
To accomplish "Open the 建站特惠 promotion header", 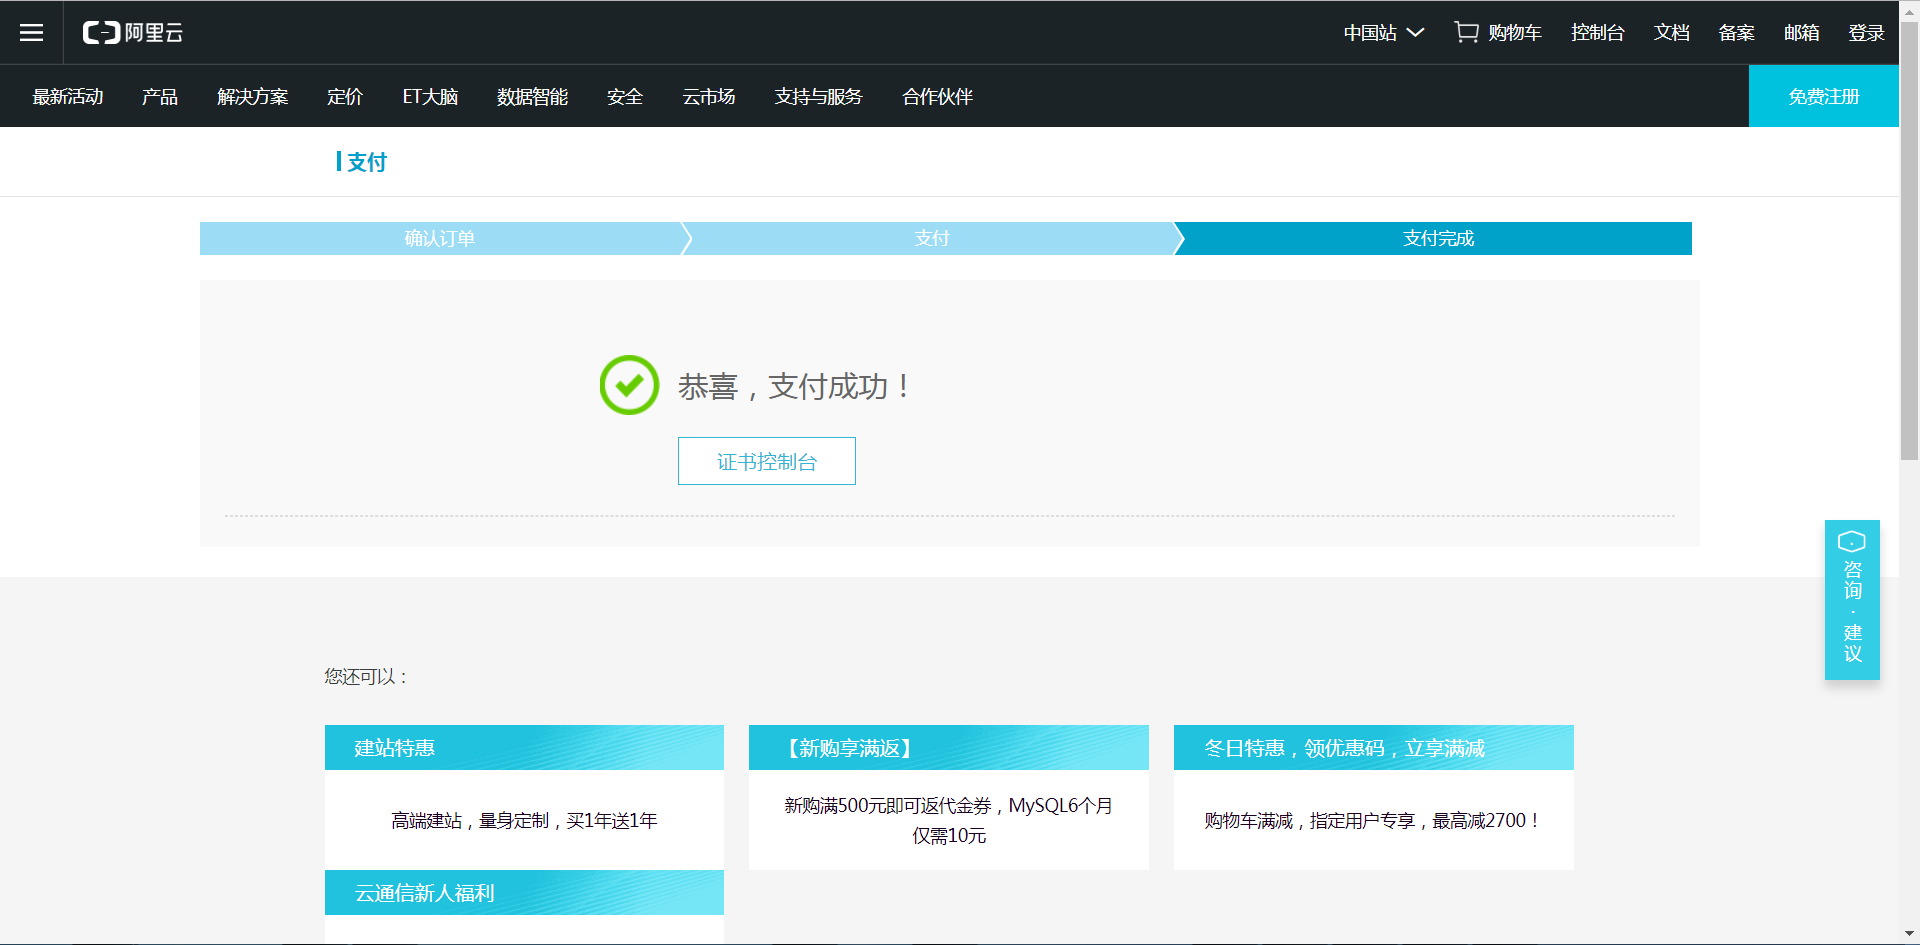I will click(524, 748).
